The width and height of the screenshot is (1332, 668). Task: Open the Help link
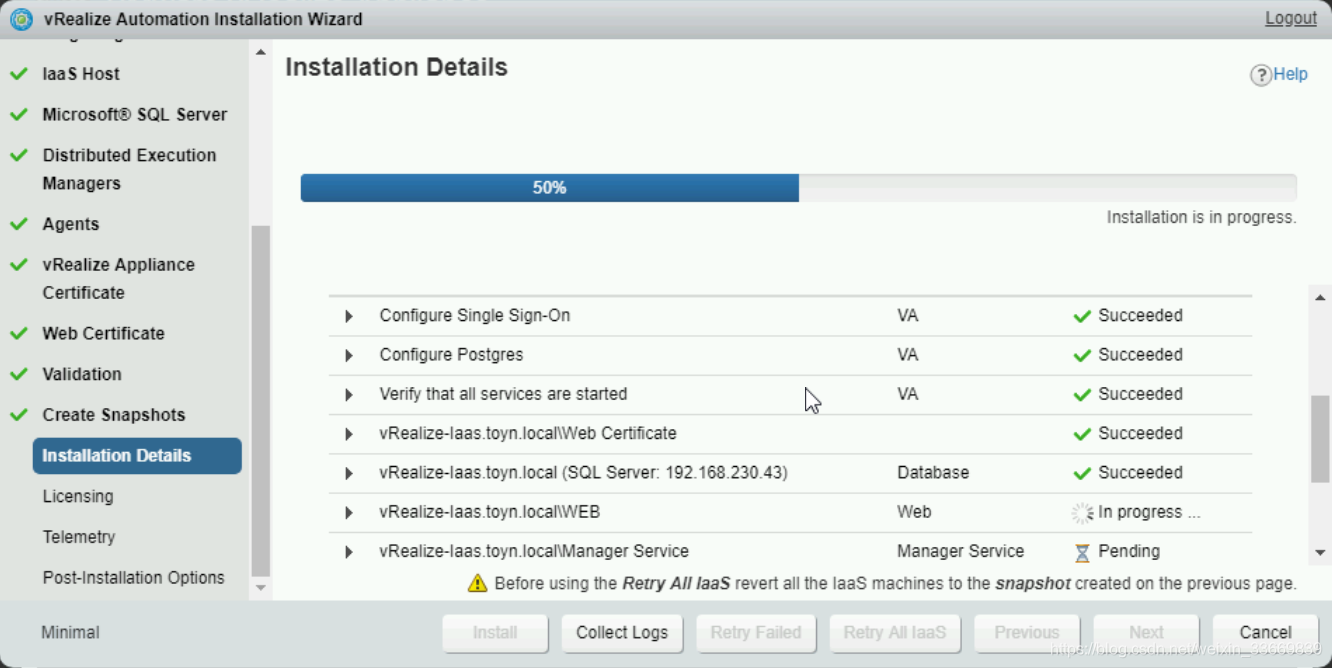point(1290,74)
